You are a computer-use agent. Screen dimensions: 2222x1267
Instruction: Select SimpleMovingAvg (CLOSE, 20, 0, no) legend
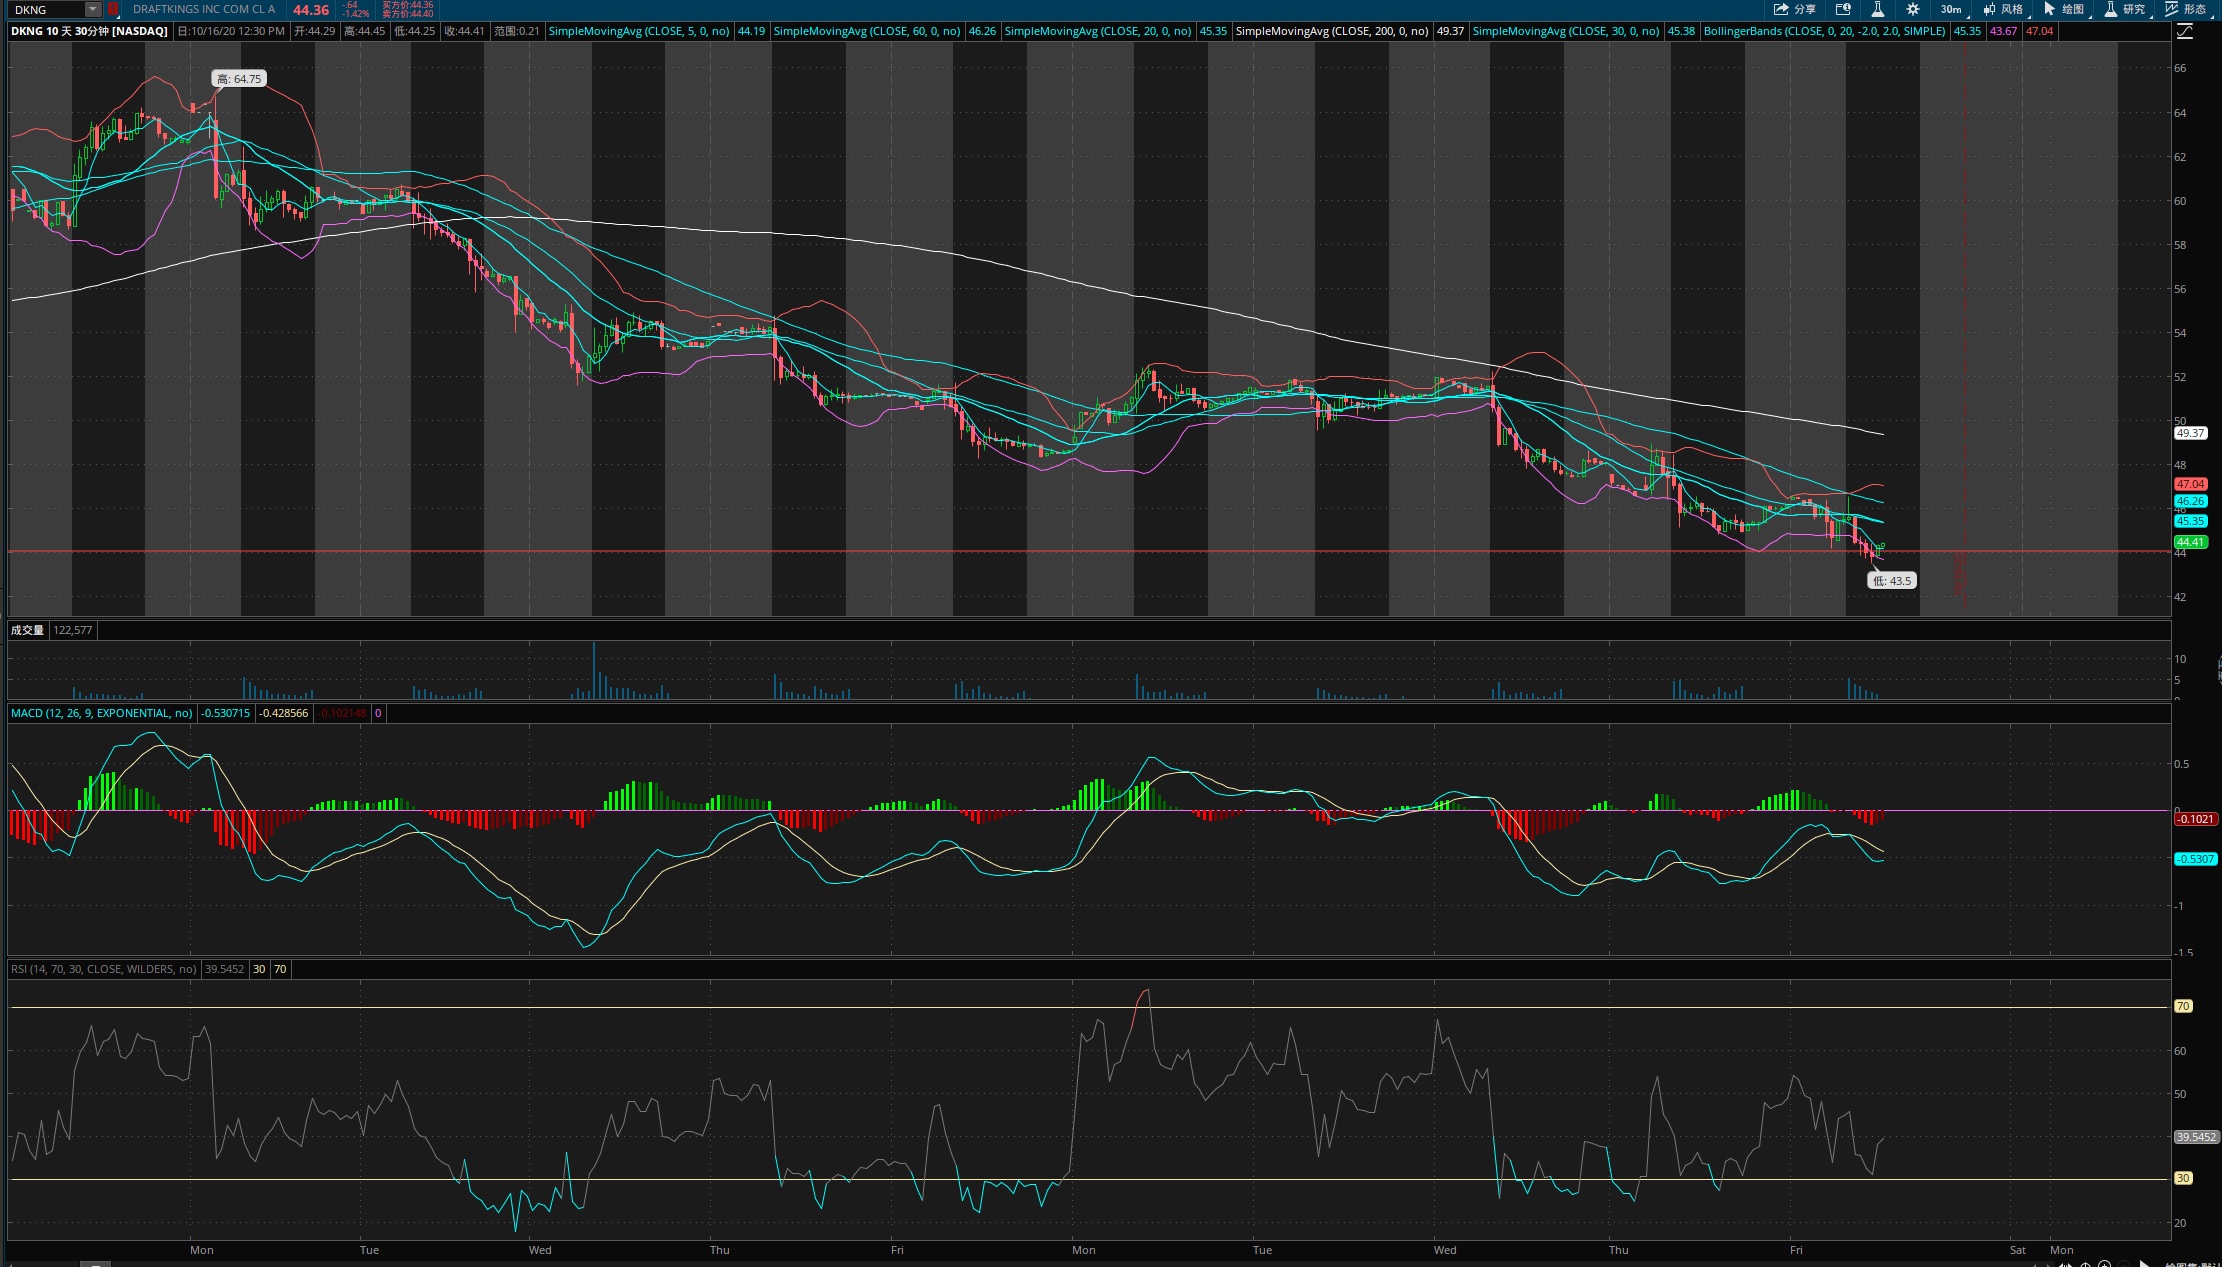(1098, 31)
